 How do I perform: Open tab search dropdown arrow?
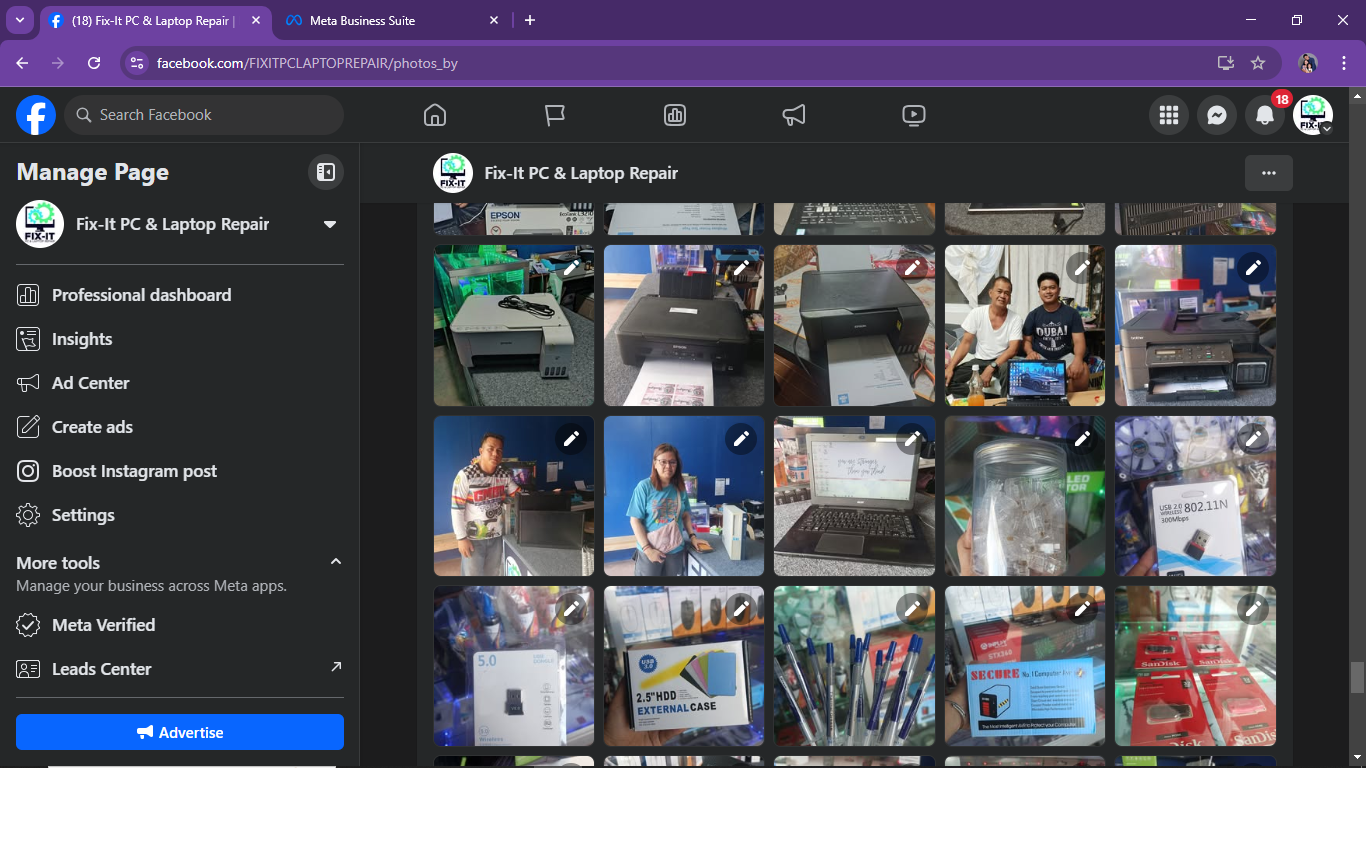point(20,20)
